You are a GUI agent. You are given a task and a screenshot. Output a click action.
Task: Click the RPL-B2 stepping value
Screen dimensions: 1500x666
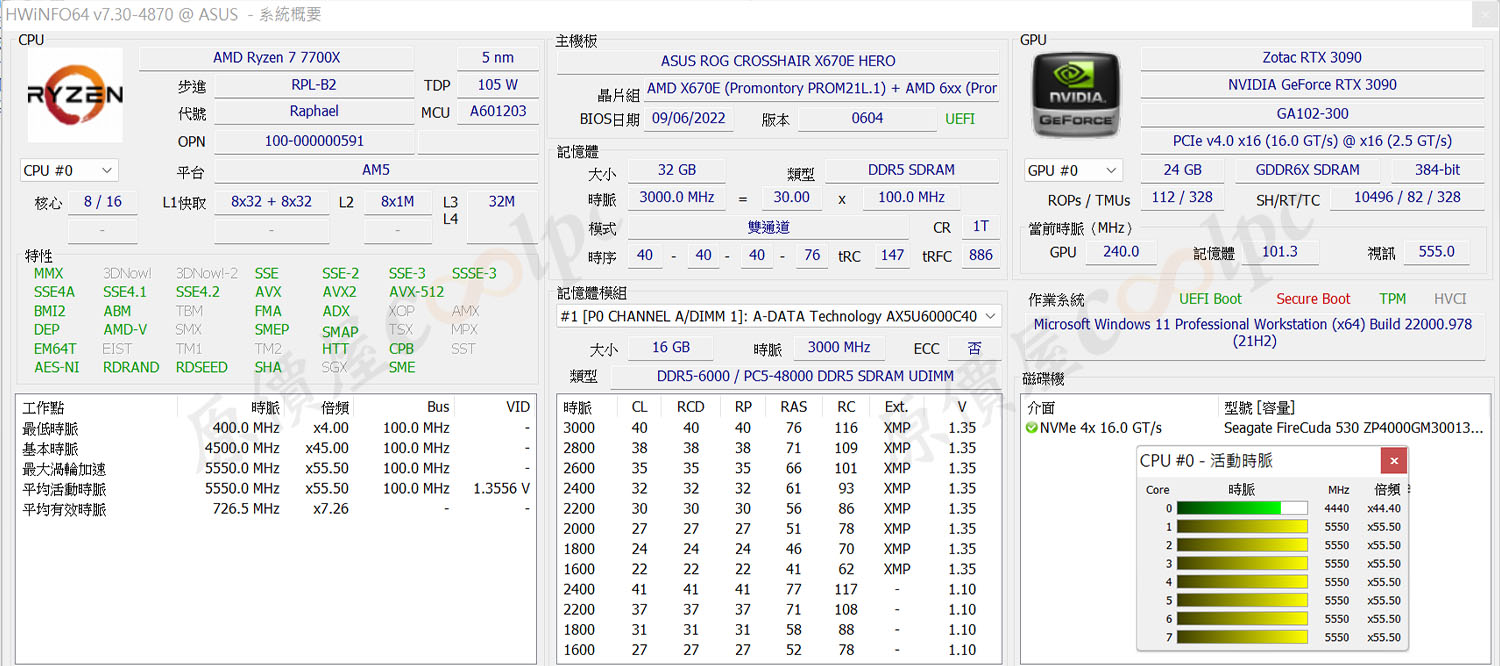tap(314, 85)
